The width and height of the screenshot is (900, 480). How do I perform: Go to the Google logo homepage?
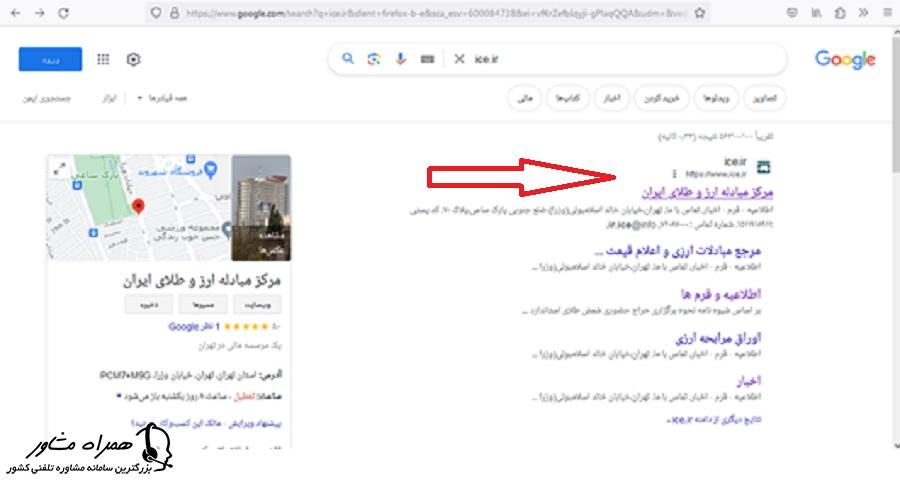point(845,59)
